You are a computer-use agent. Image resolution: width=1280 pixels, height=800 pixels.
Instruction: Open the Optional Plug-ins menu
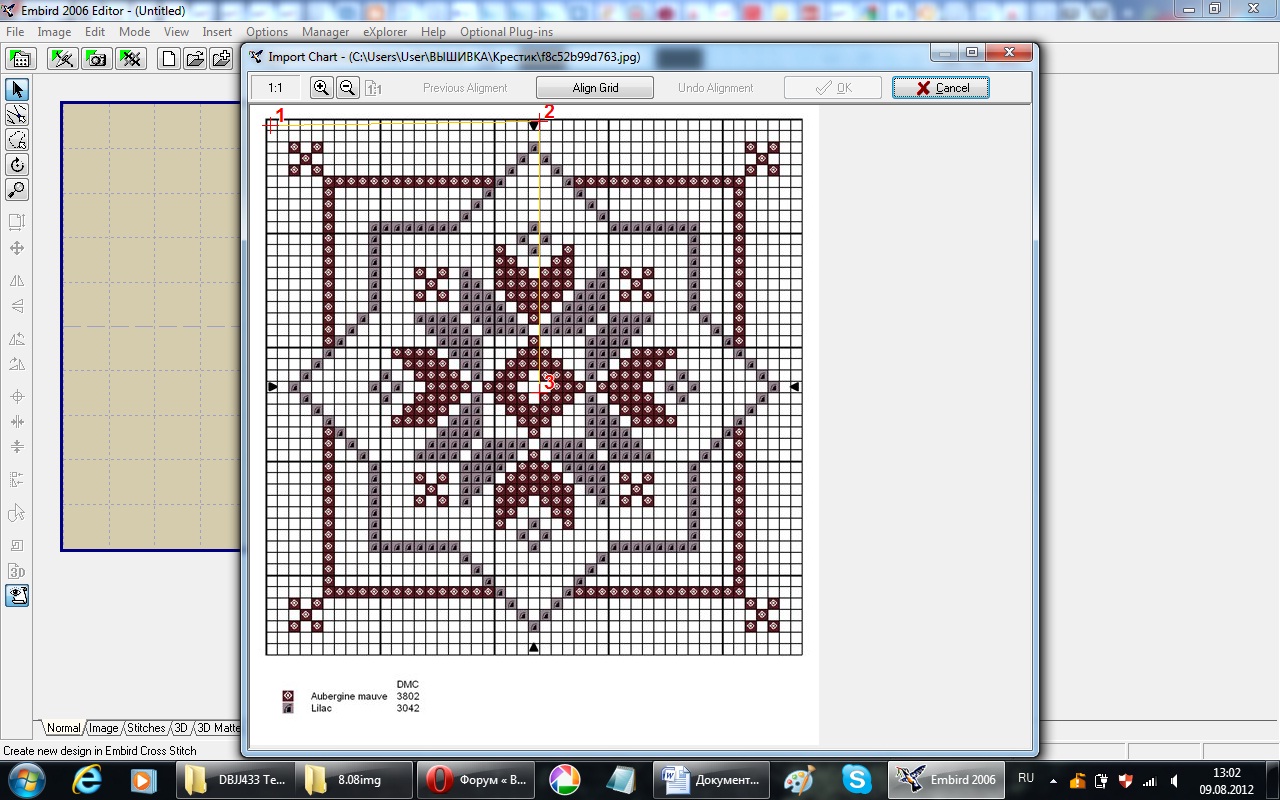(x=506, y=32)
